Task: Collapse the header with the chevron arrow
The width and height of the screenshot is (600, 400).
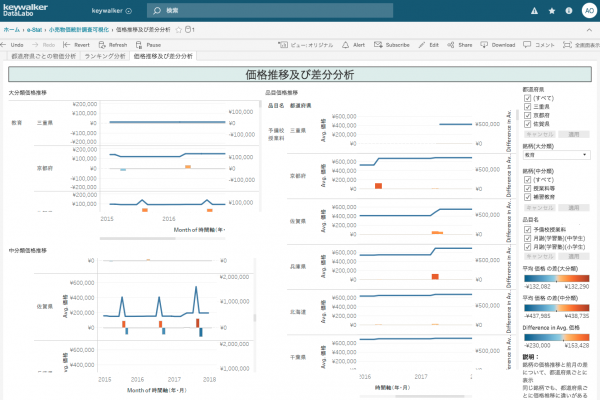Action: click(x=589, y=30)
